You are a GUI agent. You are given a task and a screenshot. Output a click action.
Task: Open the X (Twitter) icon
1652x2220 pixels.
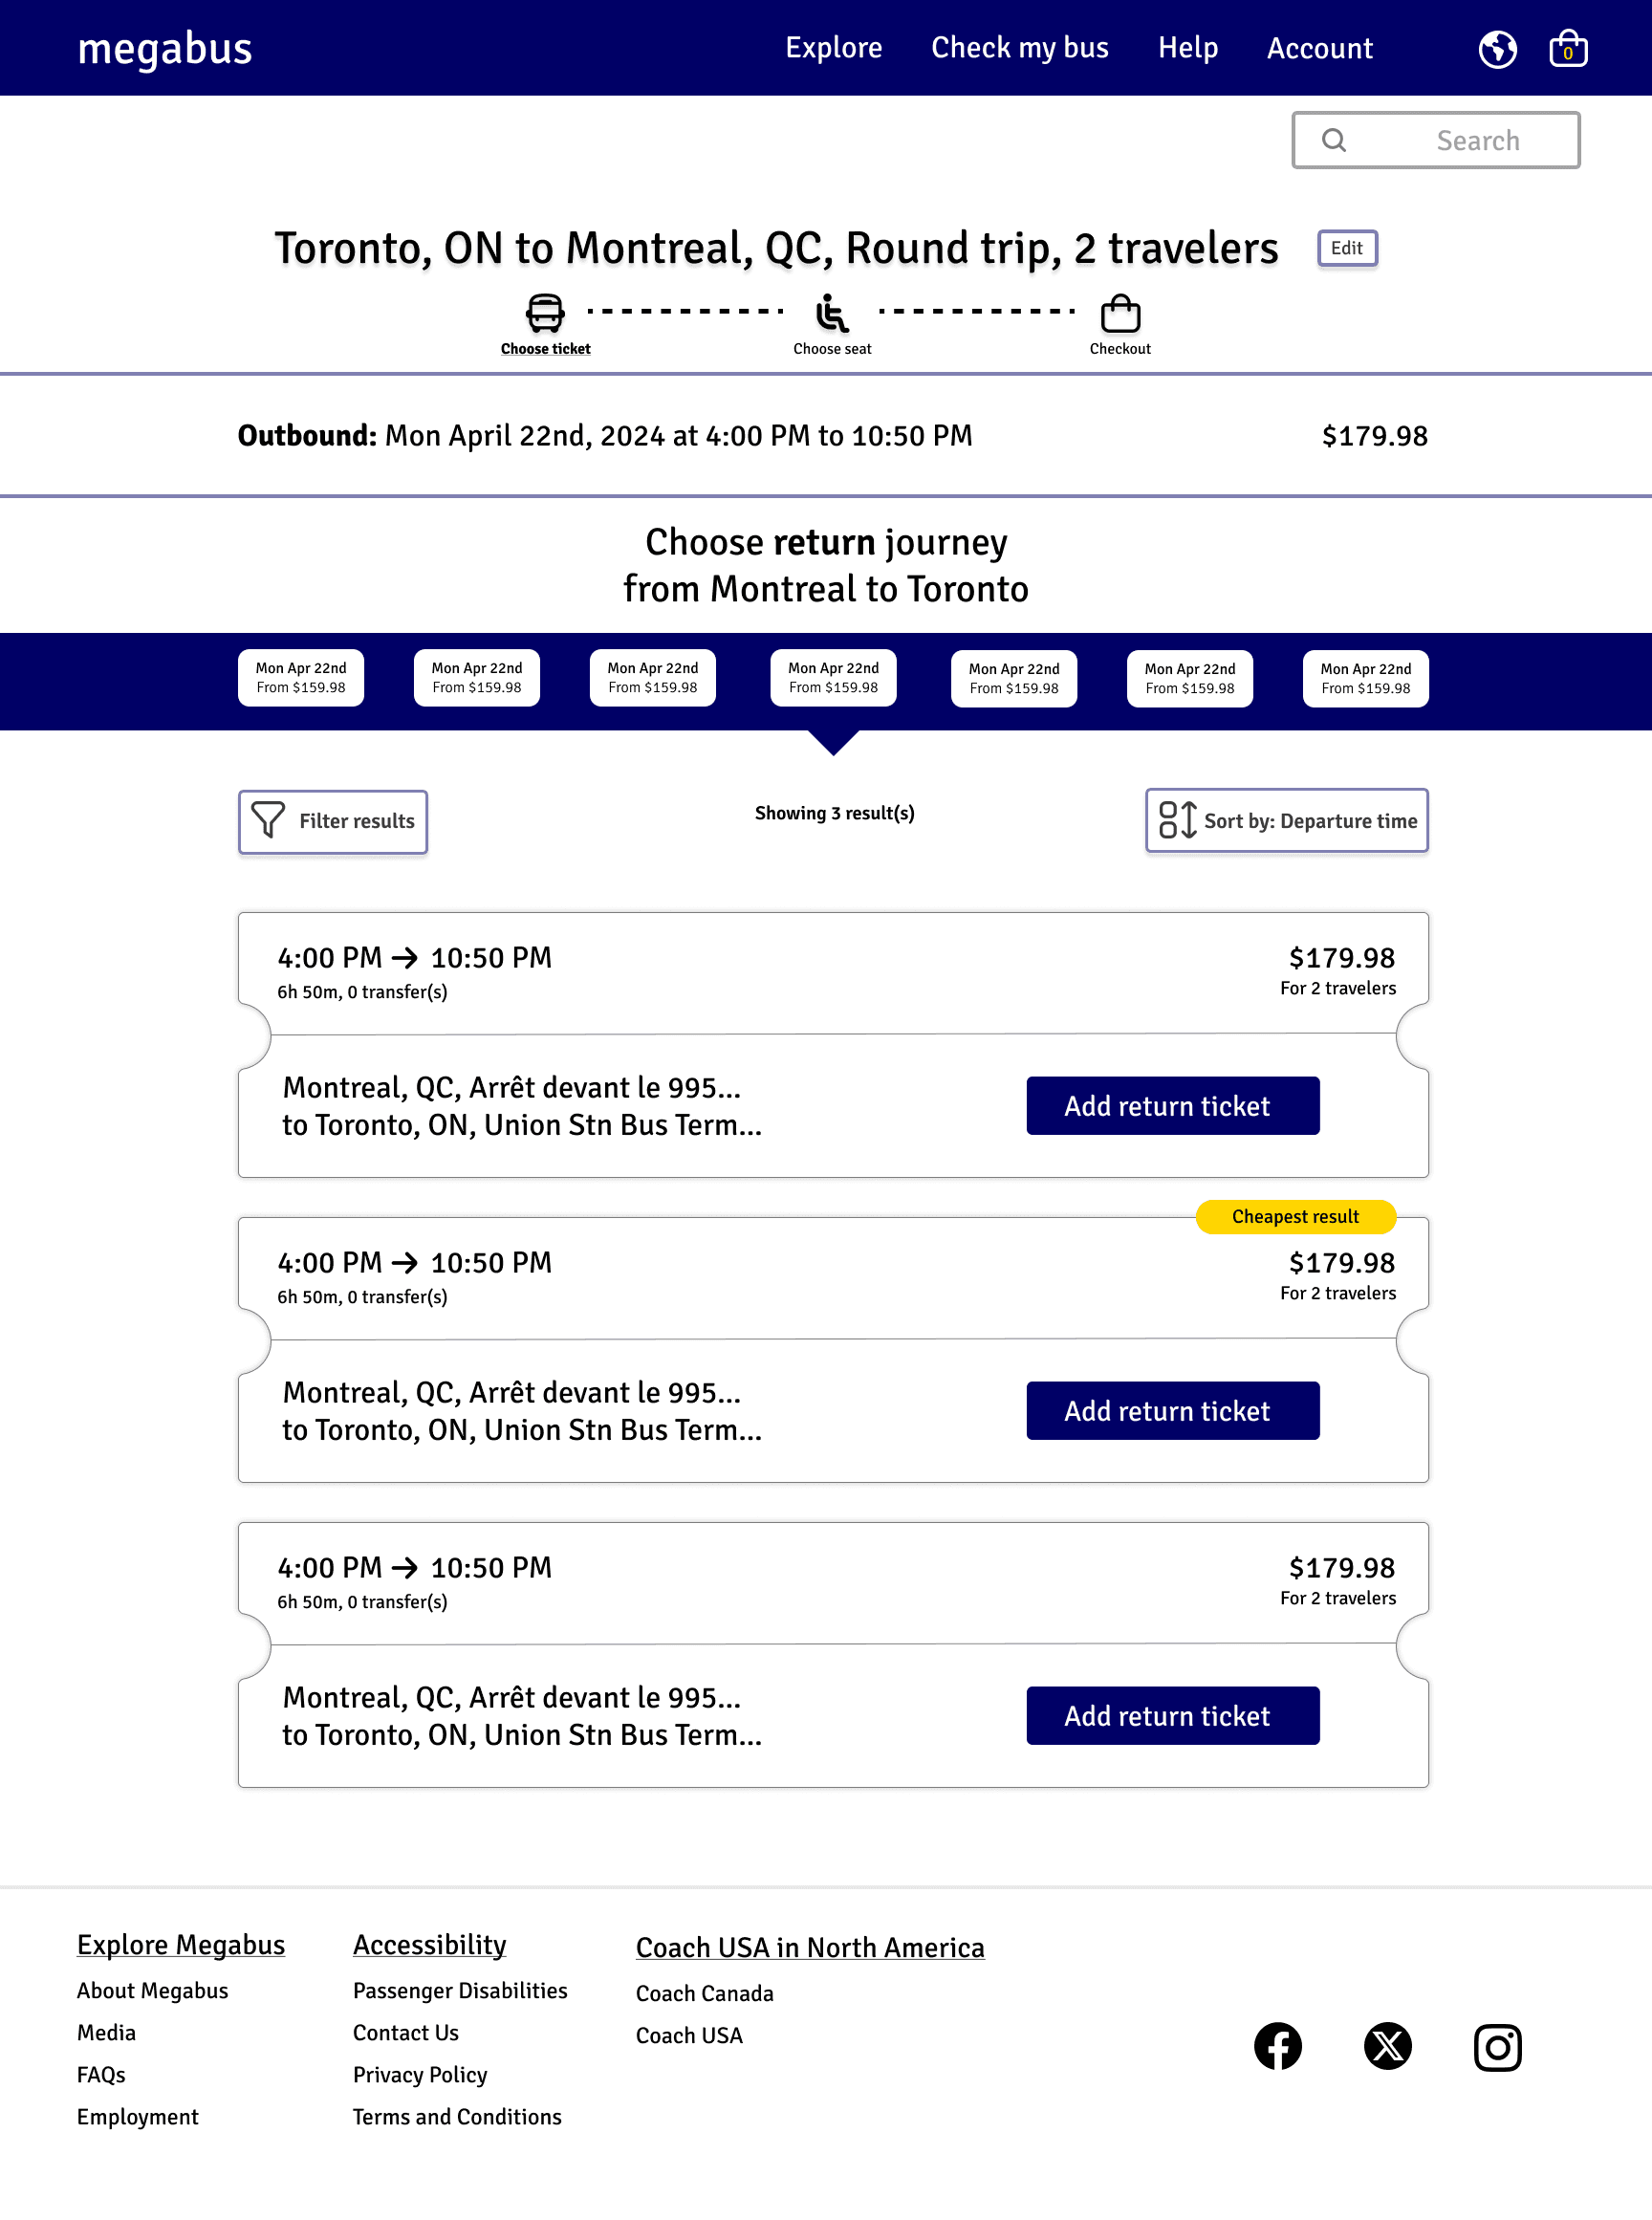coord(1387,2046)
